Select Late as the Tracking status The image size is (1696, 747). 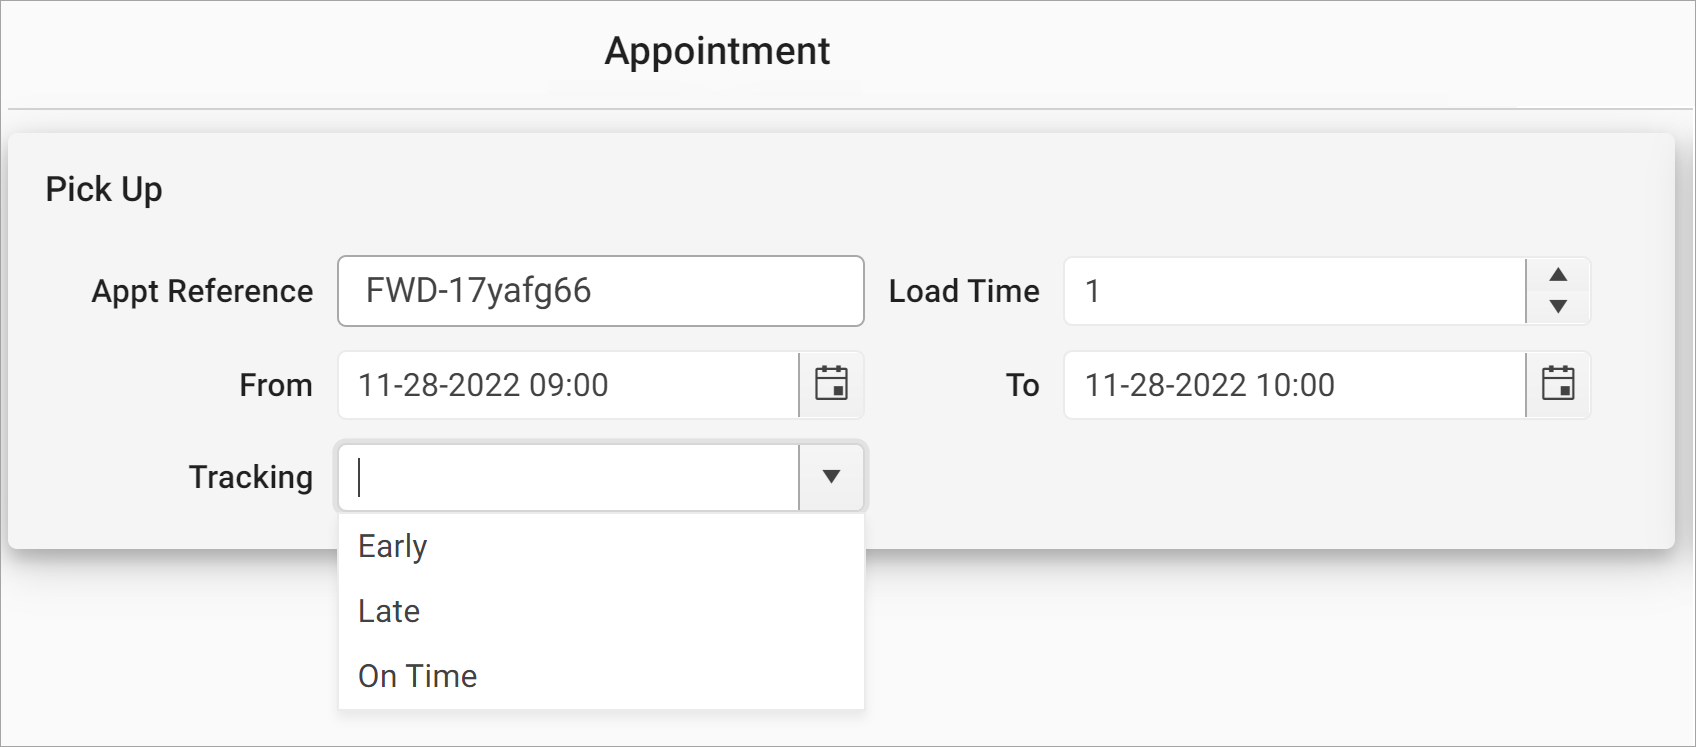coord(388,611)
